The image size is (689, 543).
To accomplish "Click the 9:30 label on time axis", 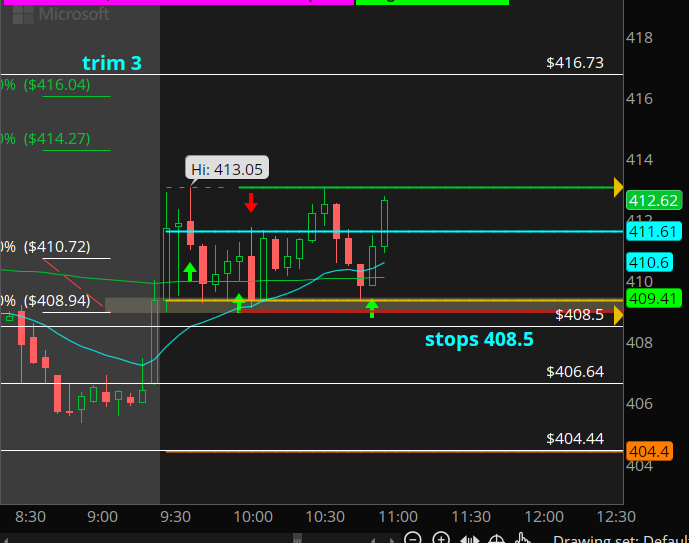I will [175, 517].
